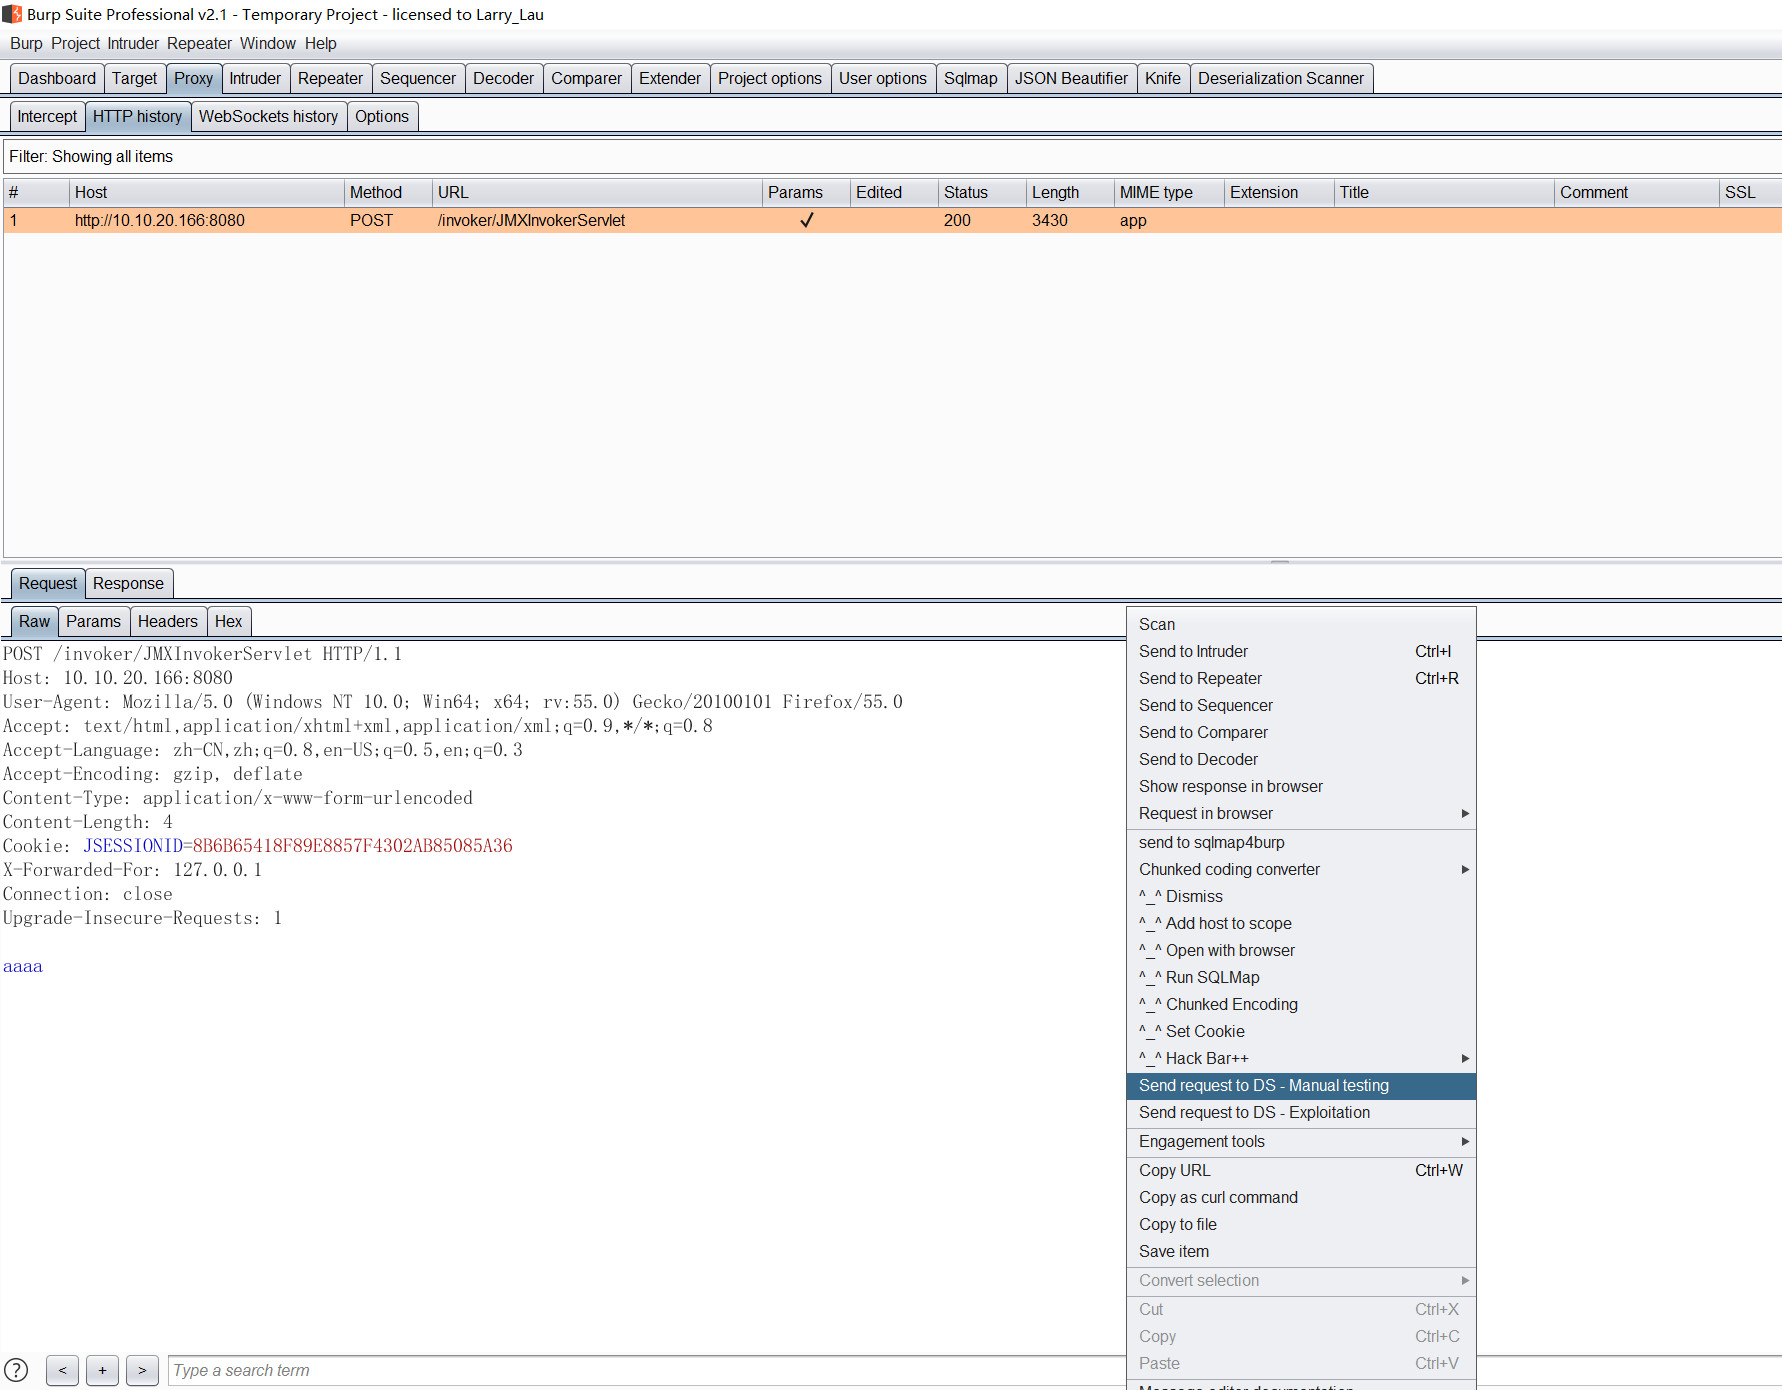This screenshot has width=1782, height=1390.
Task: Select the Request tab
Action: pos(48,583)
